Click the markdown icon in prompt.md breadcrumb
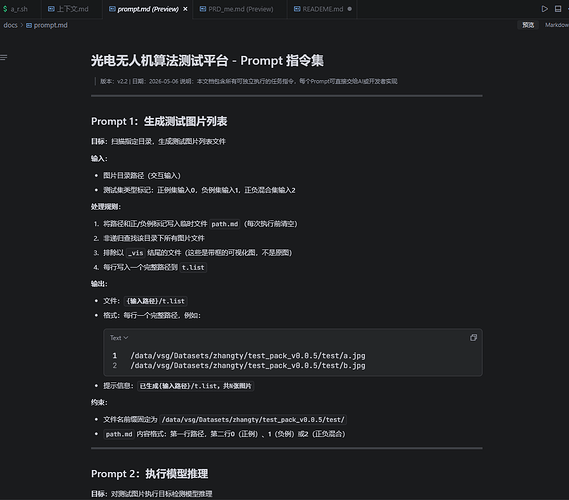The image size is (569, 500). [x=29, y=25]
